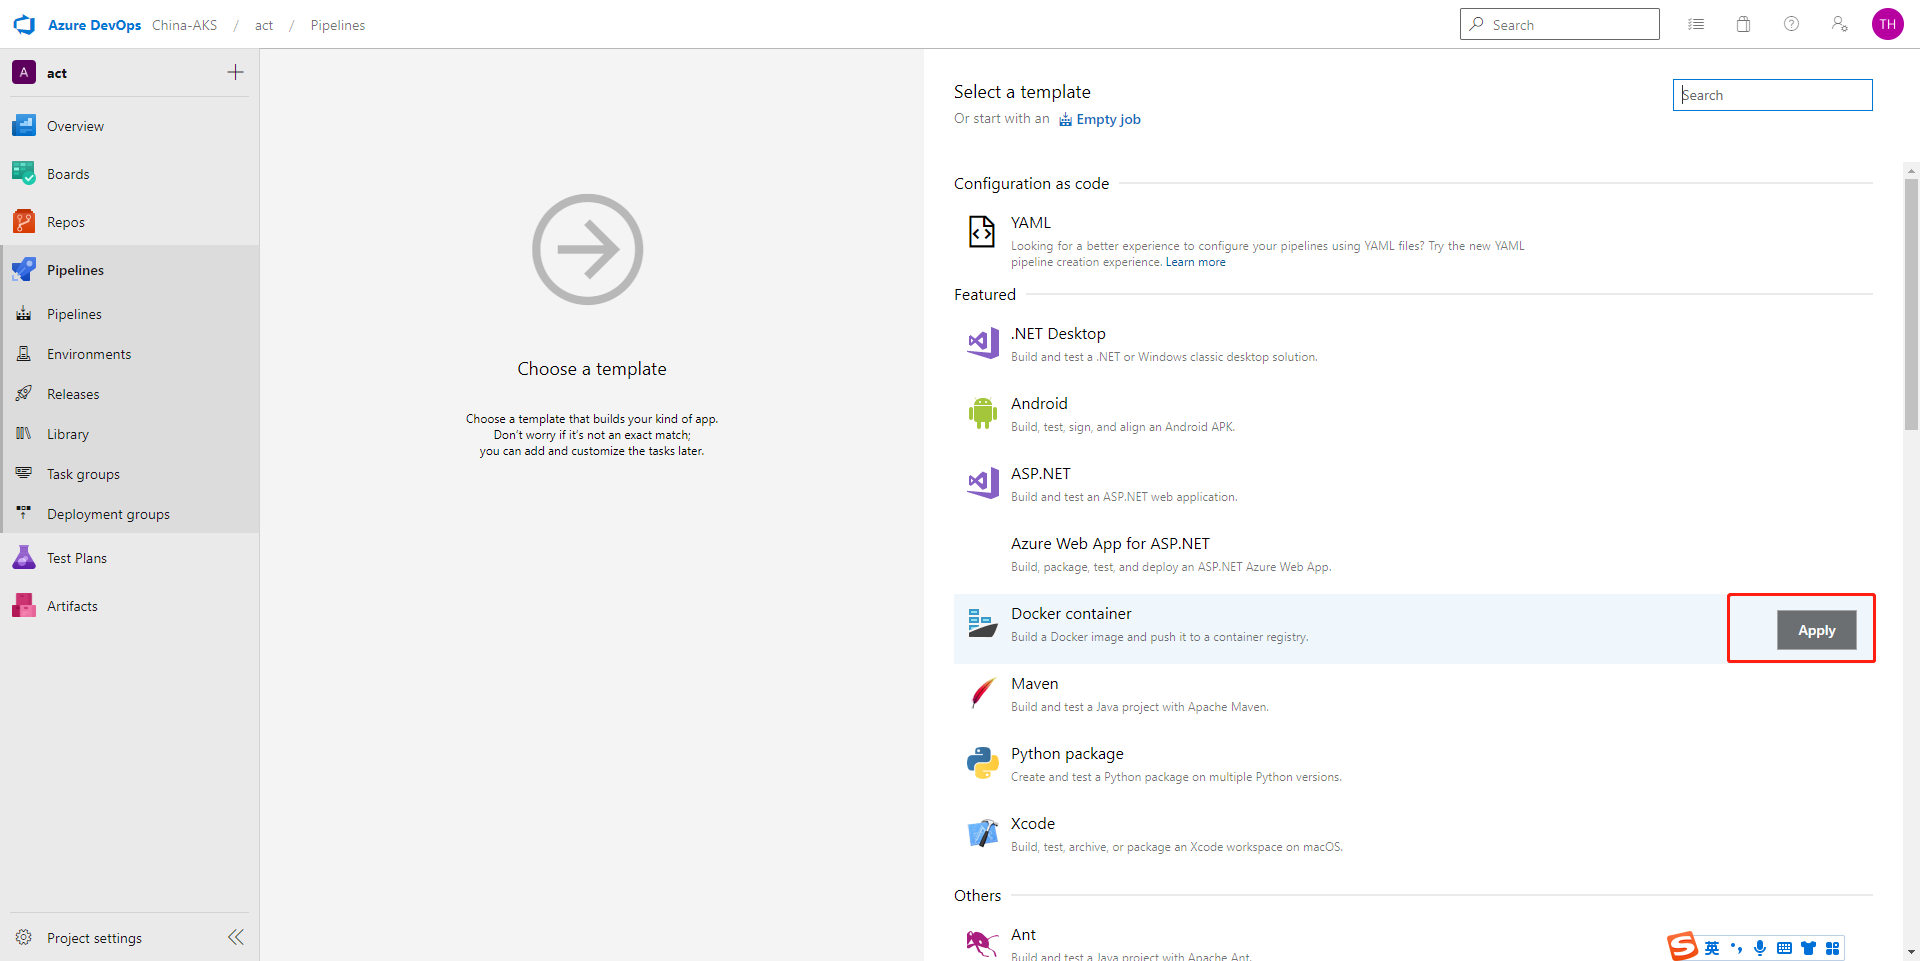
Task: Select the Maven template title
Action: click(1034, 683)
